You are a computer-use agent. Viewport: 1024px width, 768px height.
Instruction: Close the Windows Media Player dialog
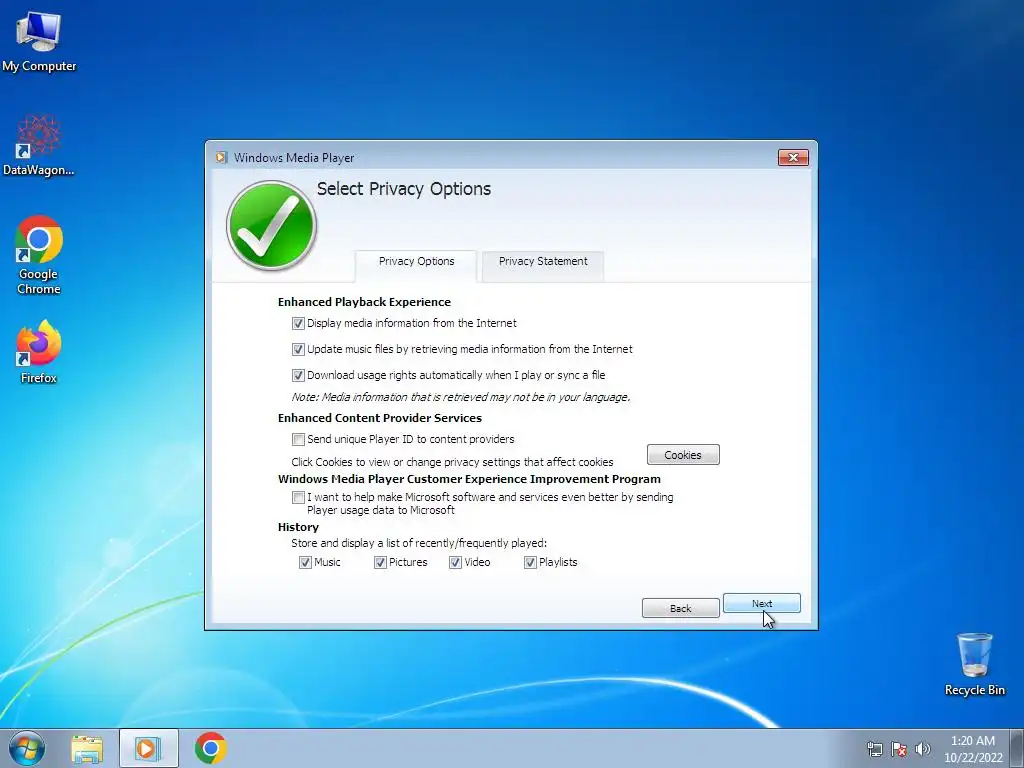click(793, 157)
